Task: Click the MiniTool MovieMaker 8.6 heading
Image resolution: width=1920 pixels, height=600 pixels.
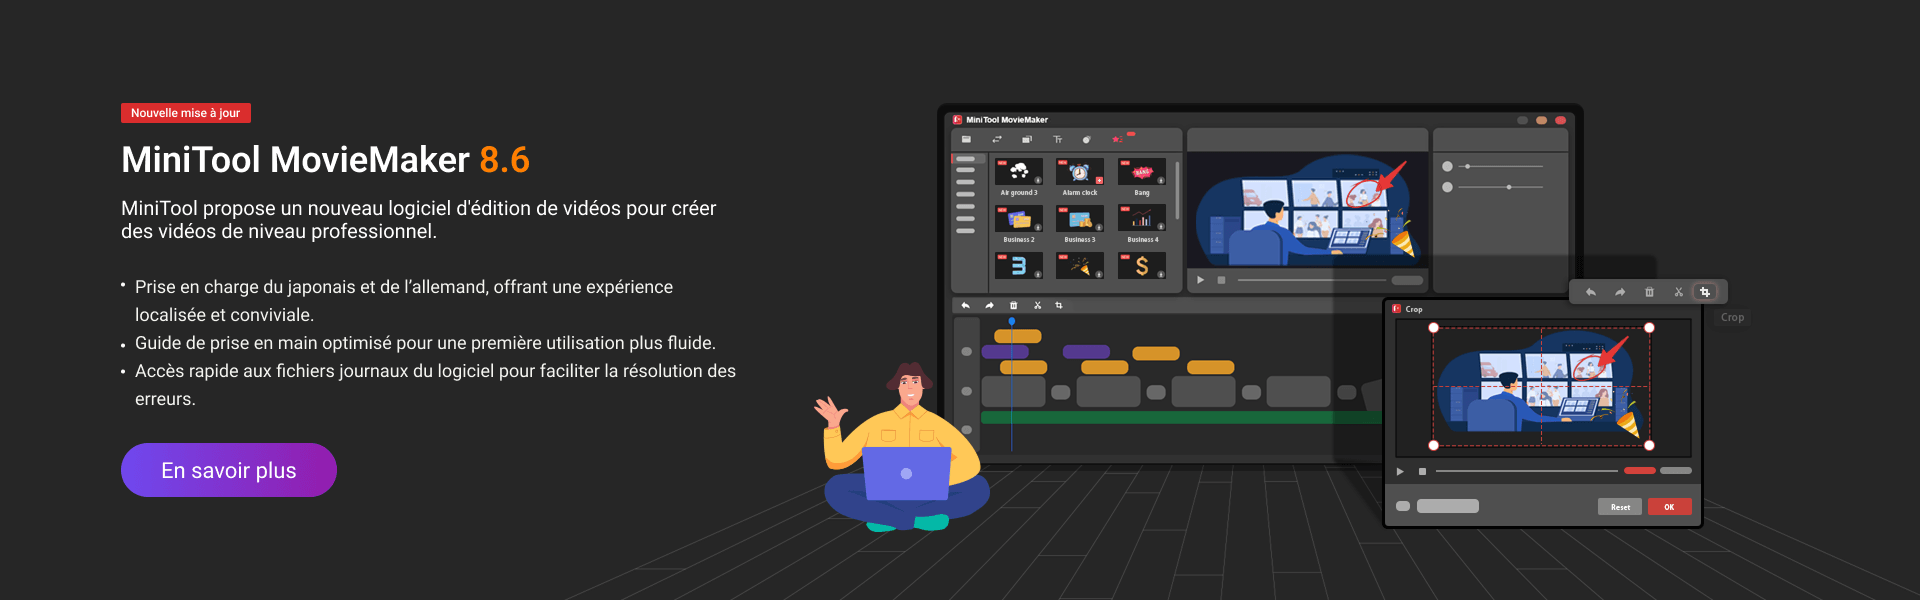Action: [325, 160]
